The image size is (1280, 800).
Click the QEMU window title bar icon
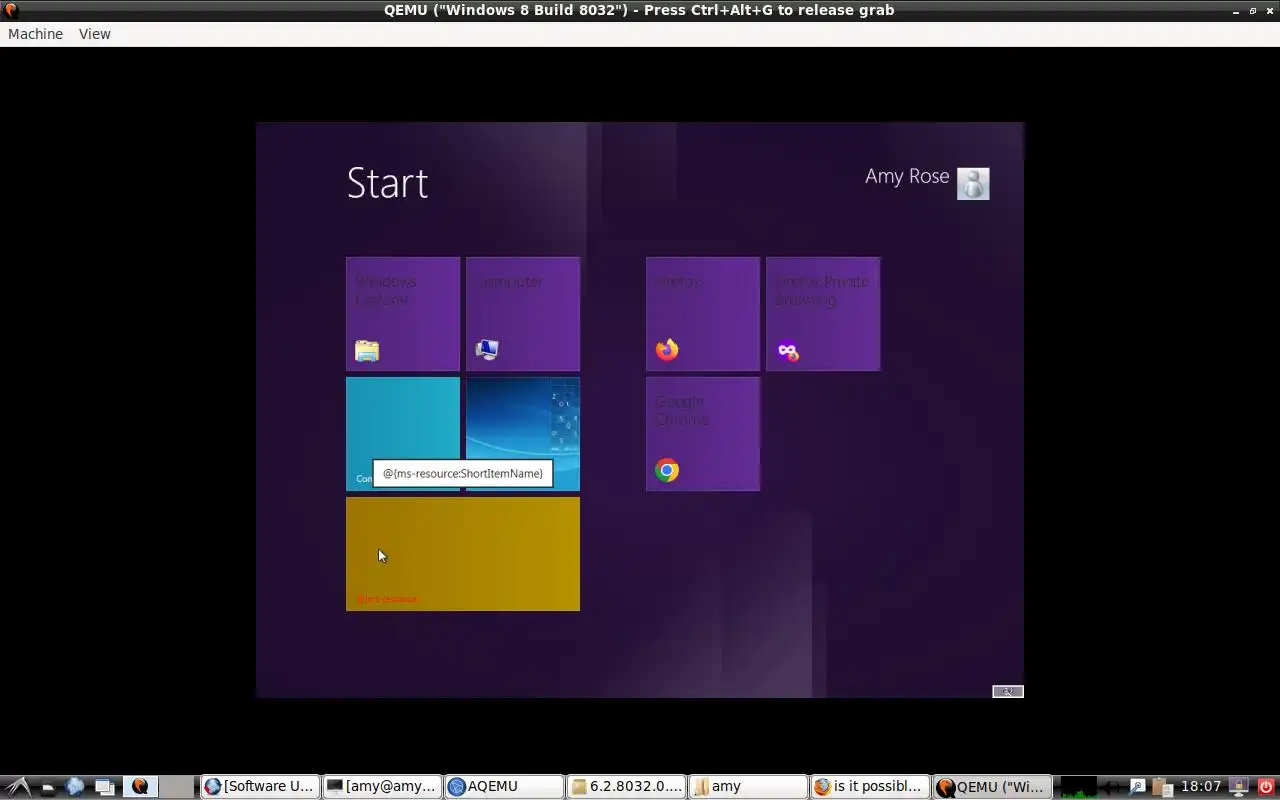tap(10, 10)
